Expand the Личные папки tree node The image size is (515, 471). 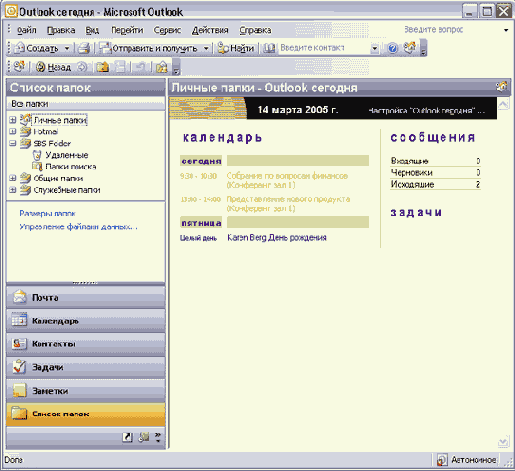click(x=13, y=120)
